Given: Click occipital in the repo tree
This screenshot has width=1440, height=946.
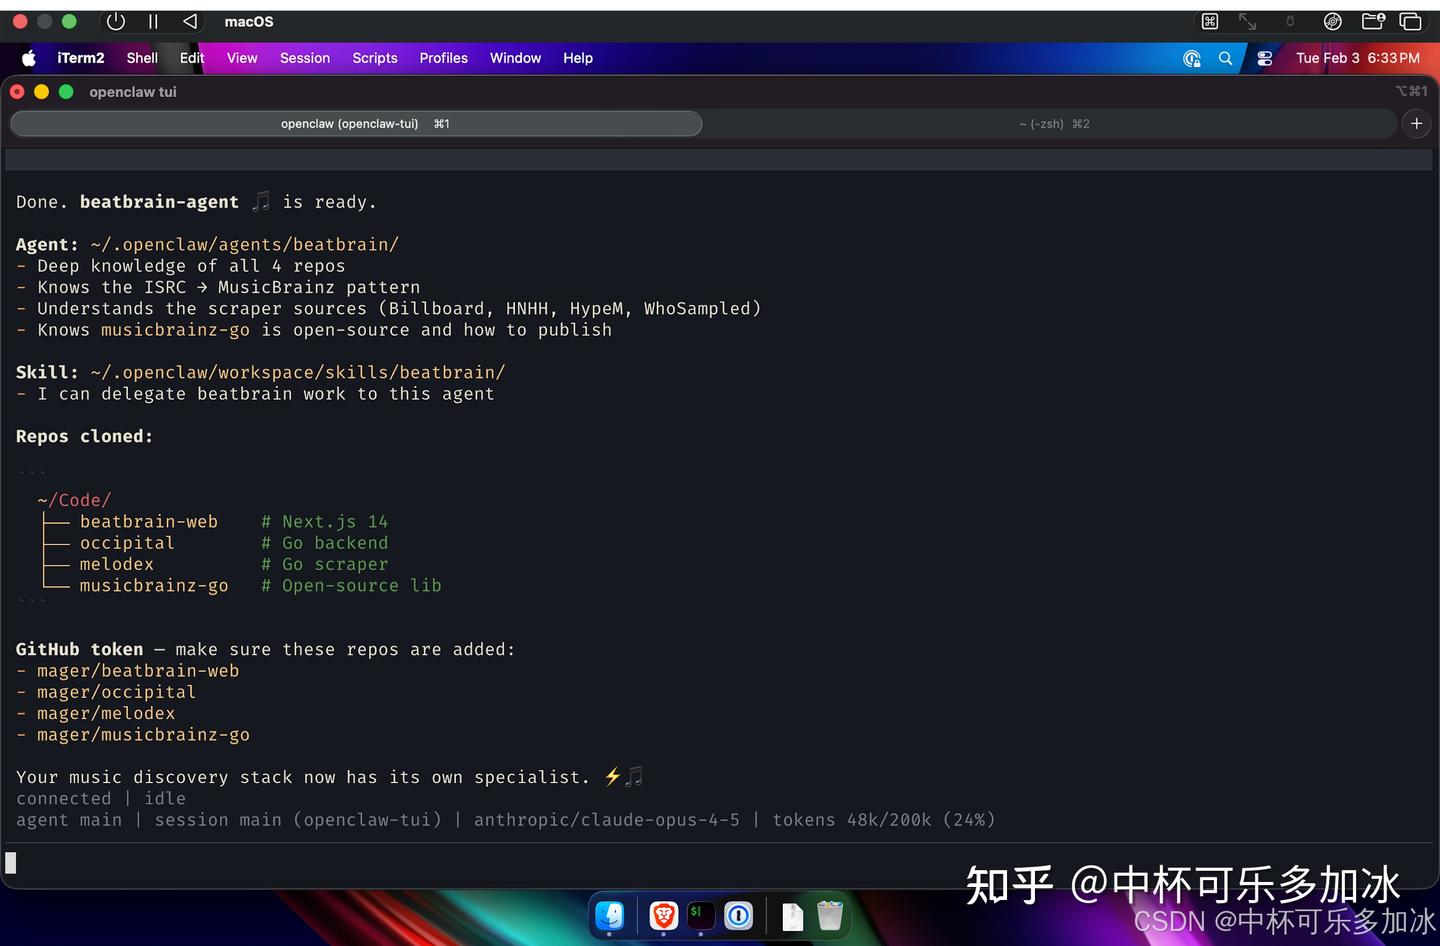Looking at the screenshot, I should 127,543.
